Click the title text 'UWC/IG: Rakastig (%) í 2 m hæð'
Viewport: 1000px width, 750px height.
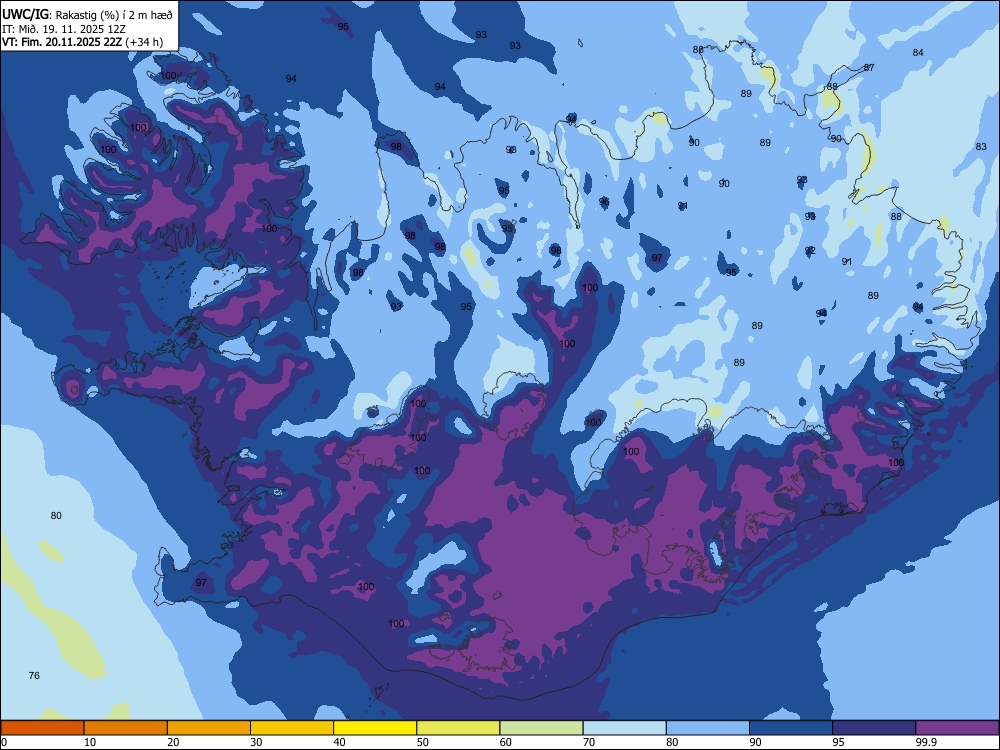pyautogui.click(x=87, y=14)
